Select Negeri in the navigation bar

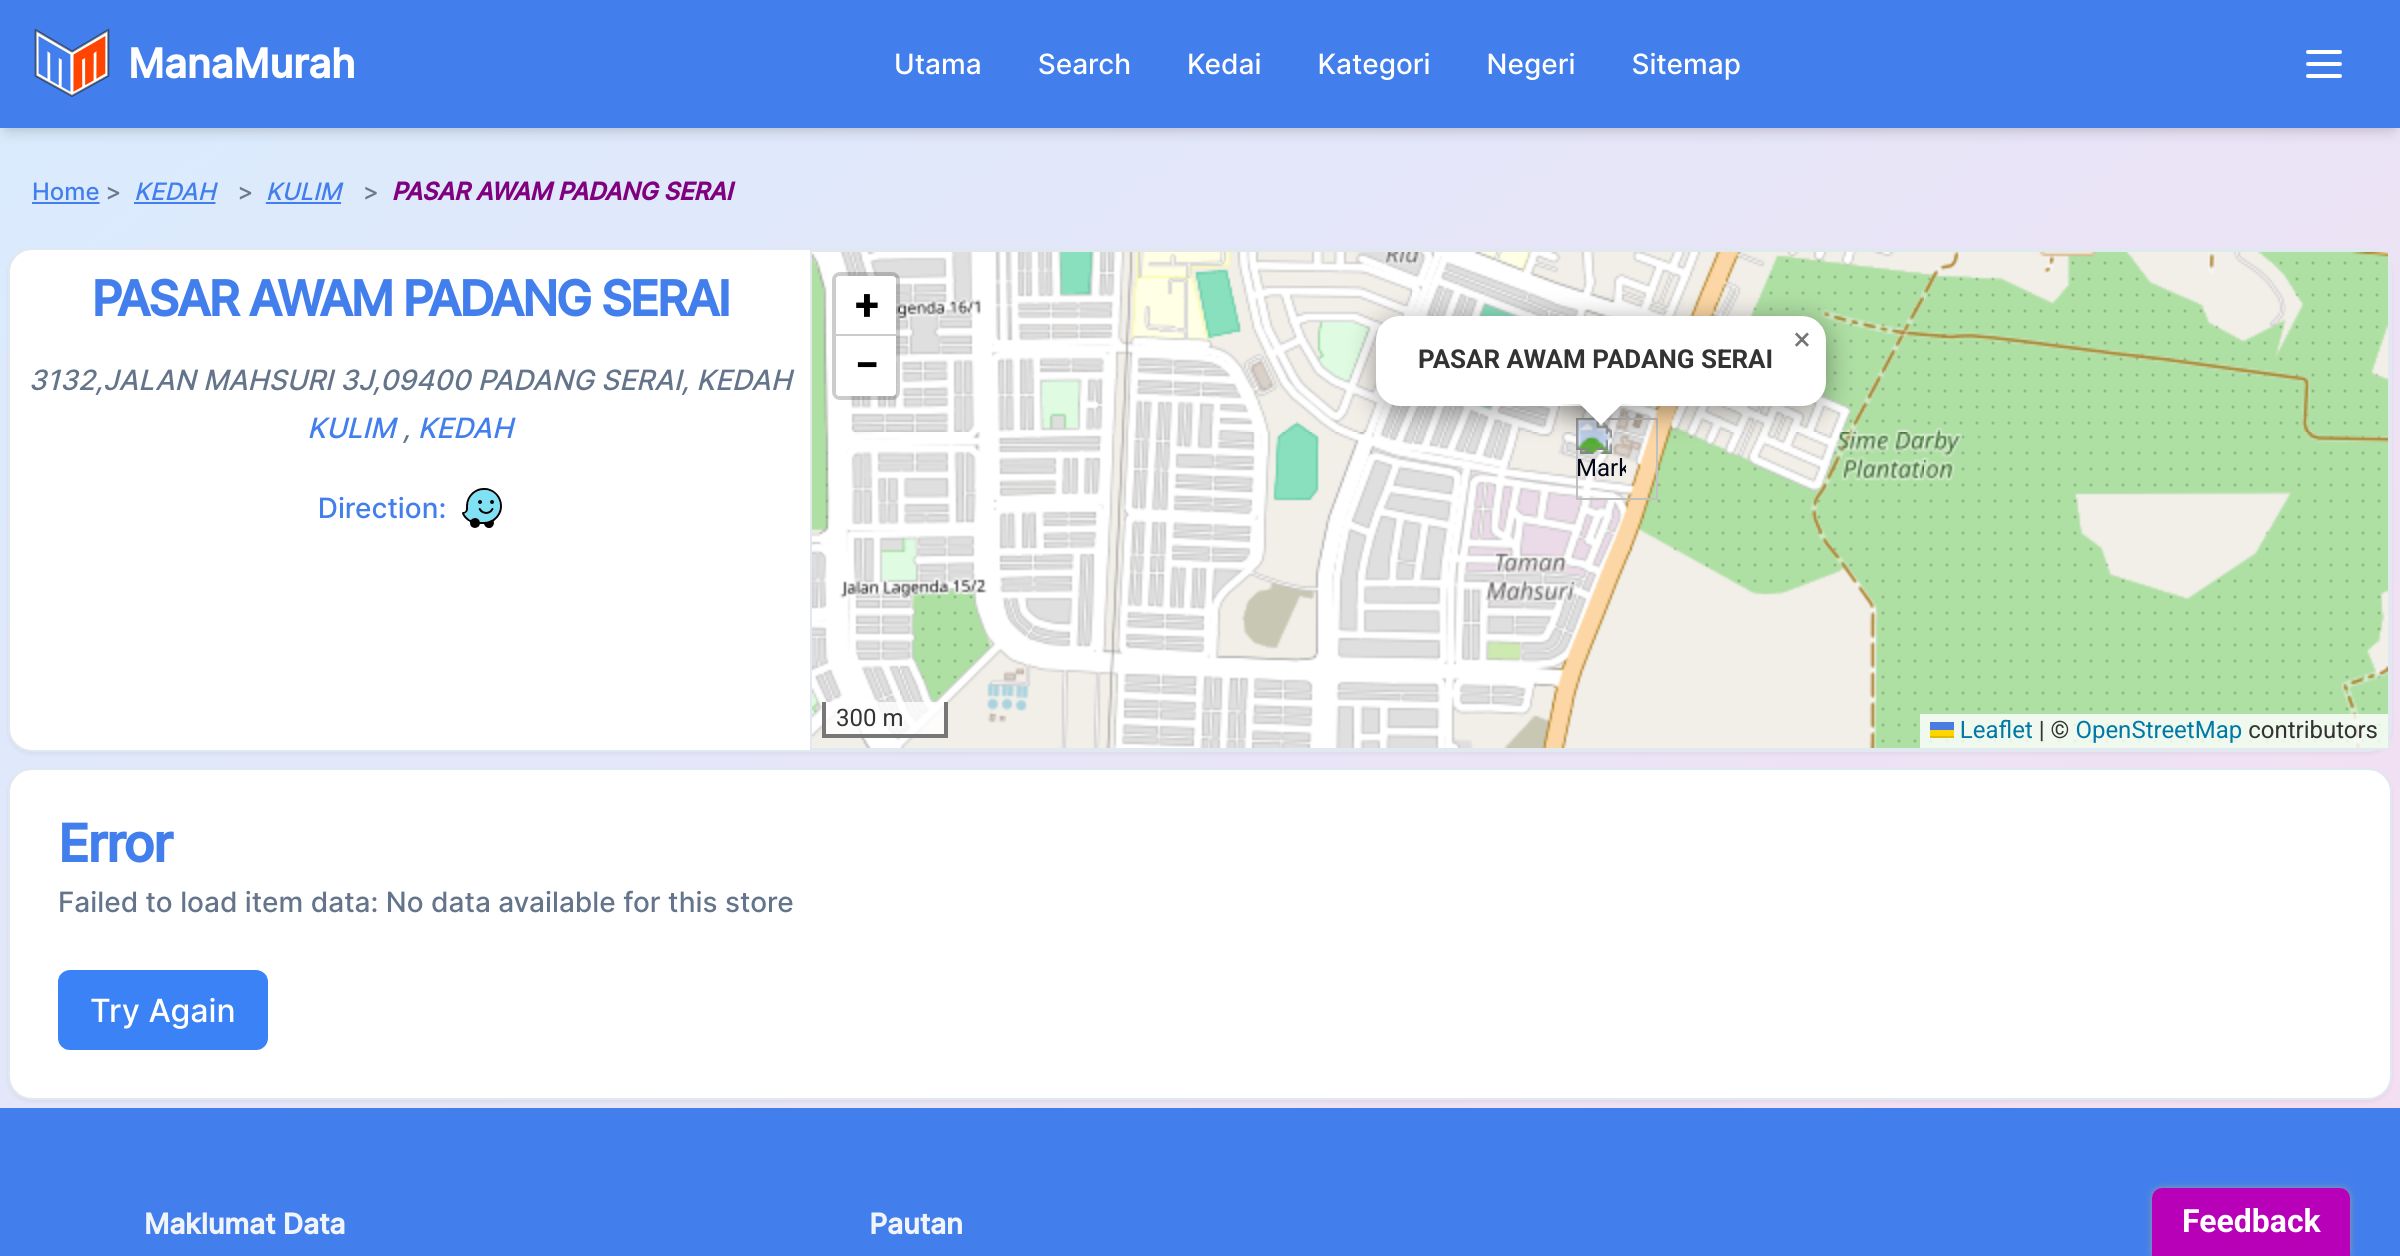pyautogui.click(x=1530, y=64)
